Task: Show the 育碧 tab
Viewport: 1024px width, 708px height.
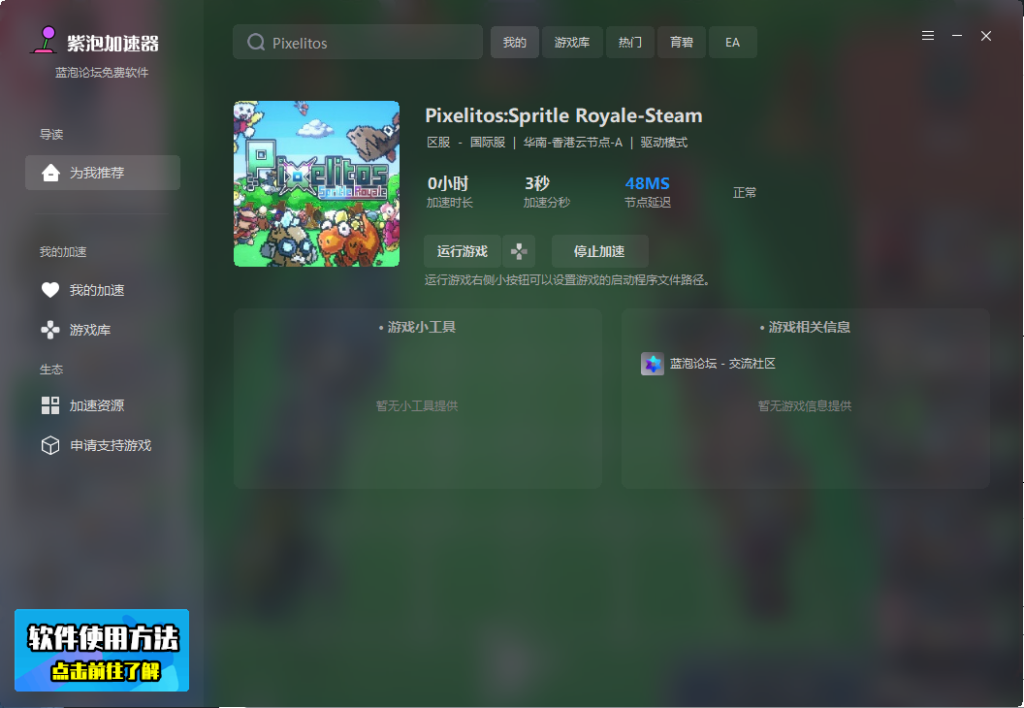Action: tap(682, 42)
